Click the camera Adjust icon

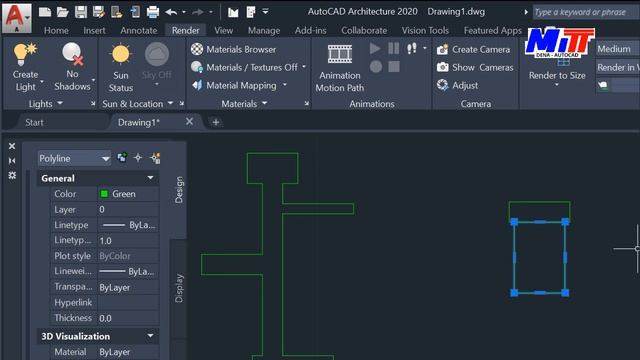442,85
